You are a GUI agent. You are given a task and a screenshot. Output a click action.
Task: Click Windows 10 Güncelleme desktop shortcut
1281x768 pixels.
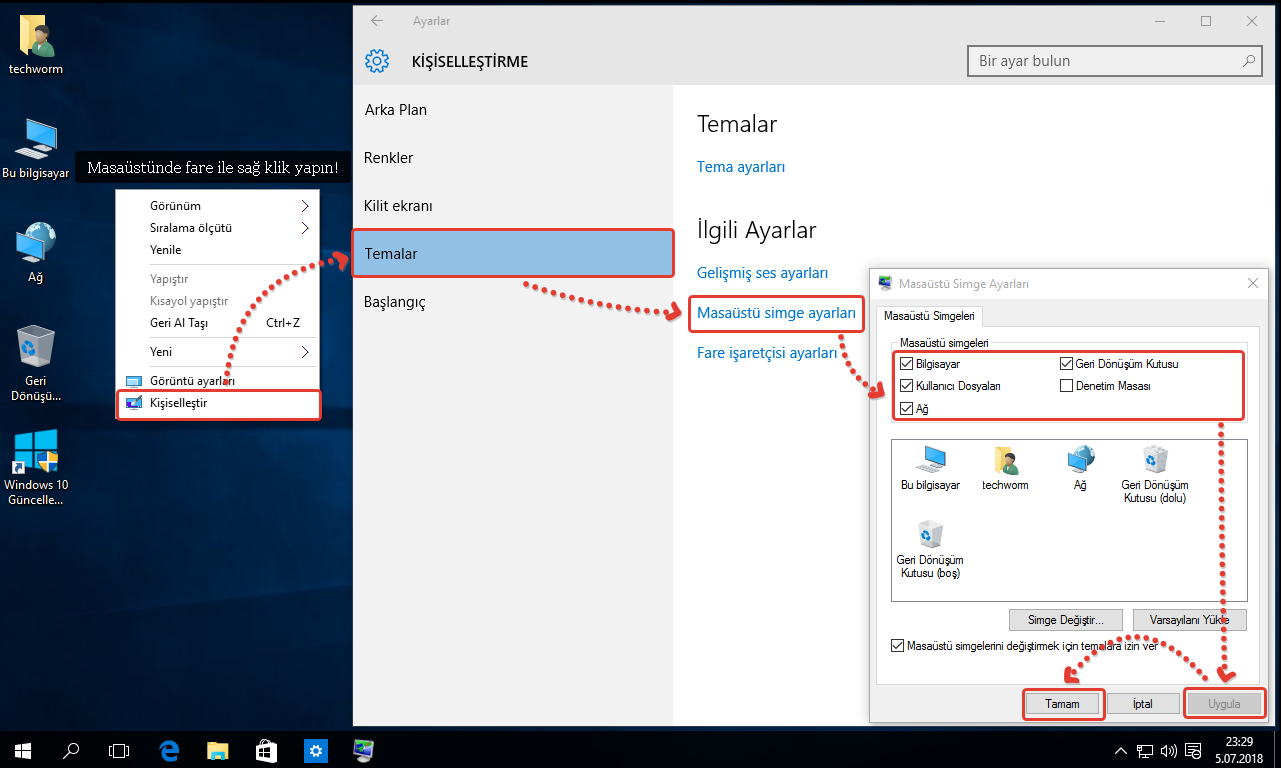point(36,466)
